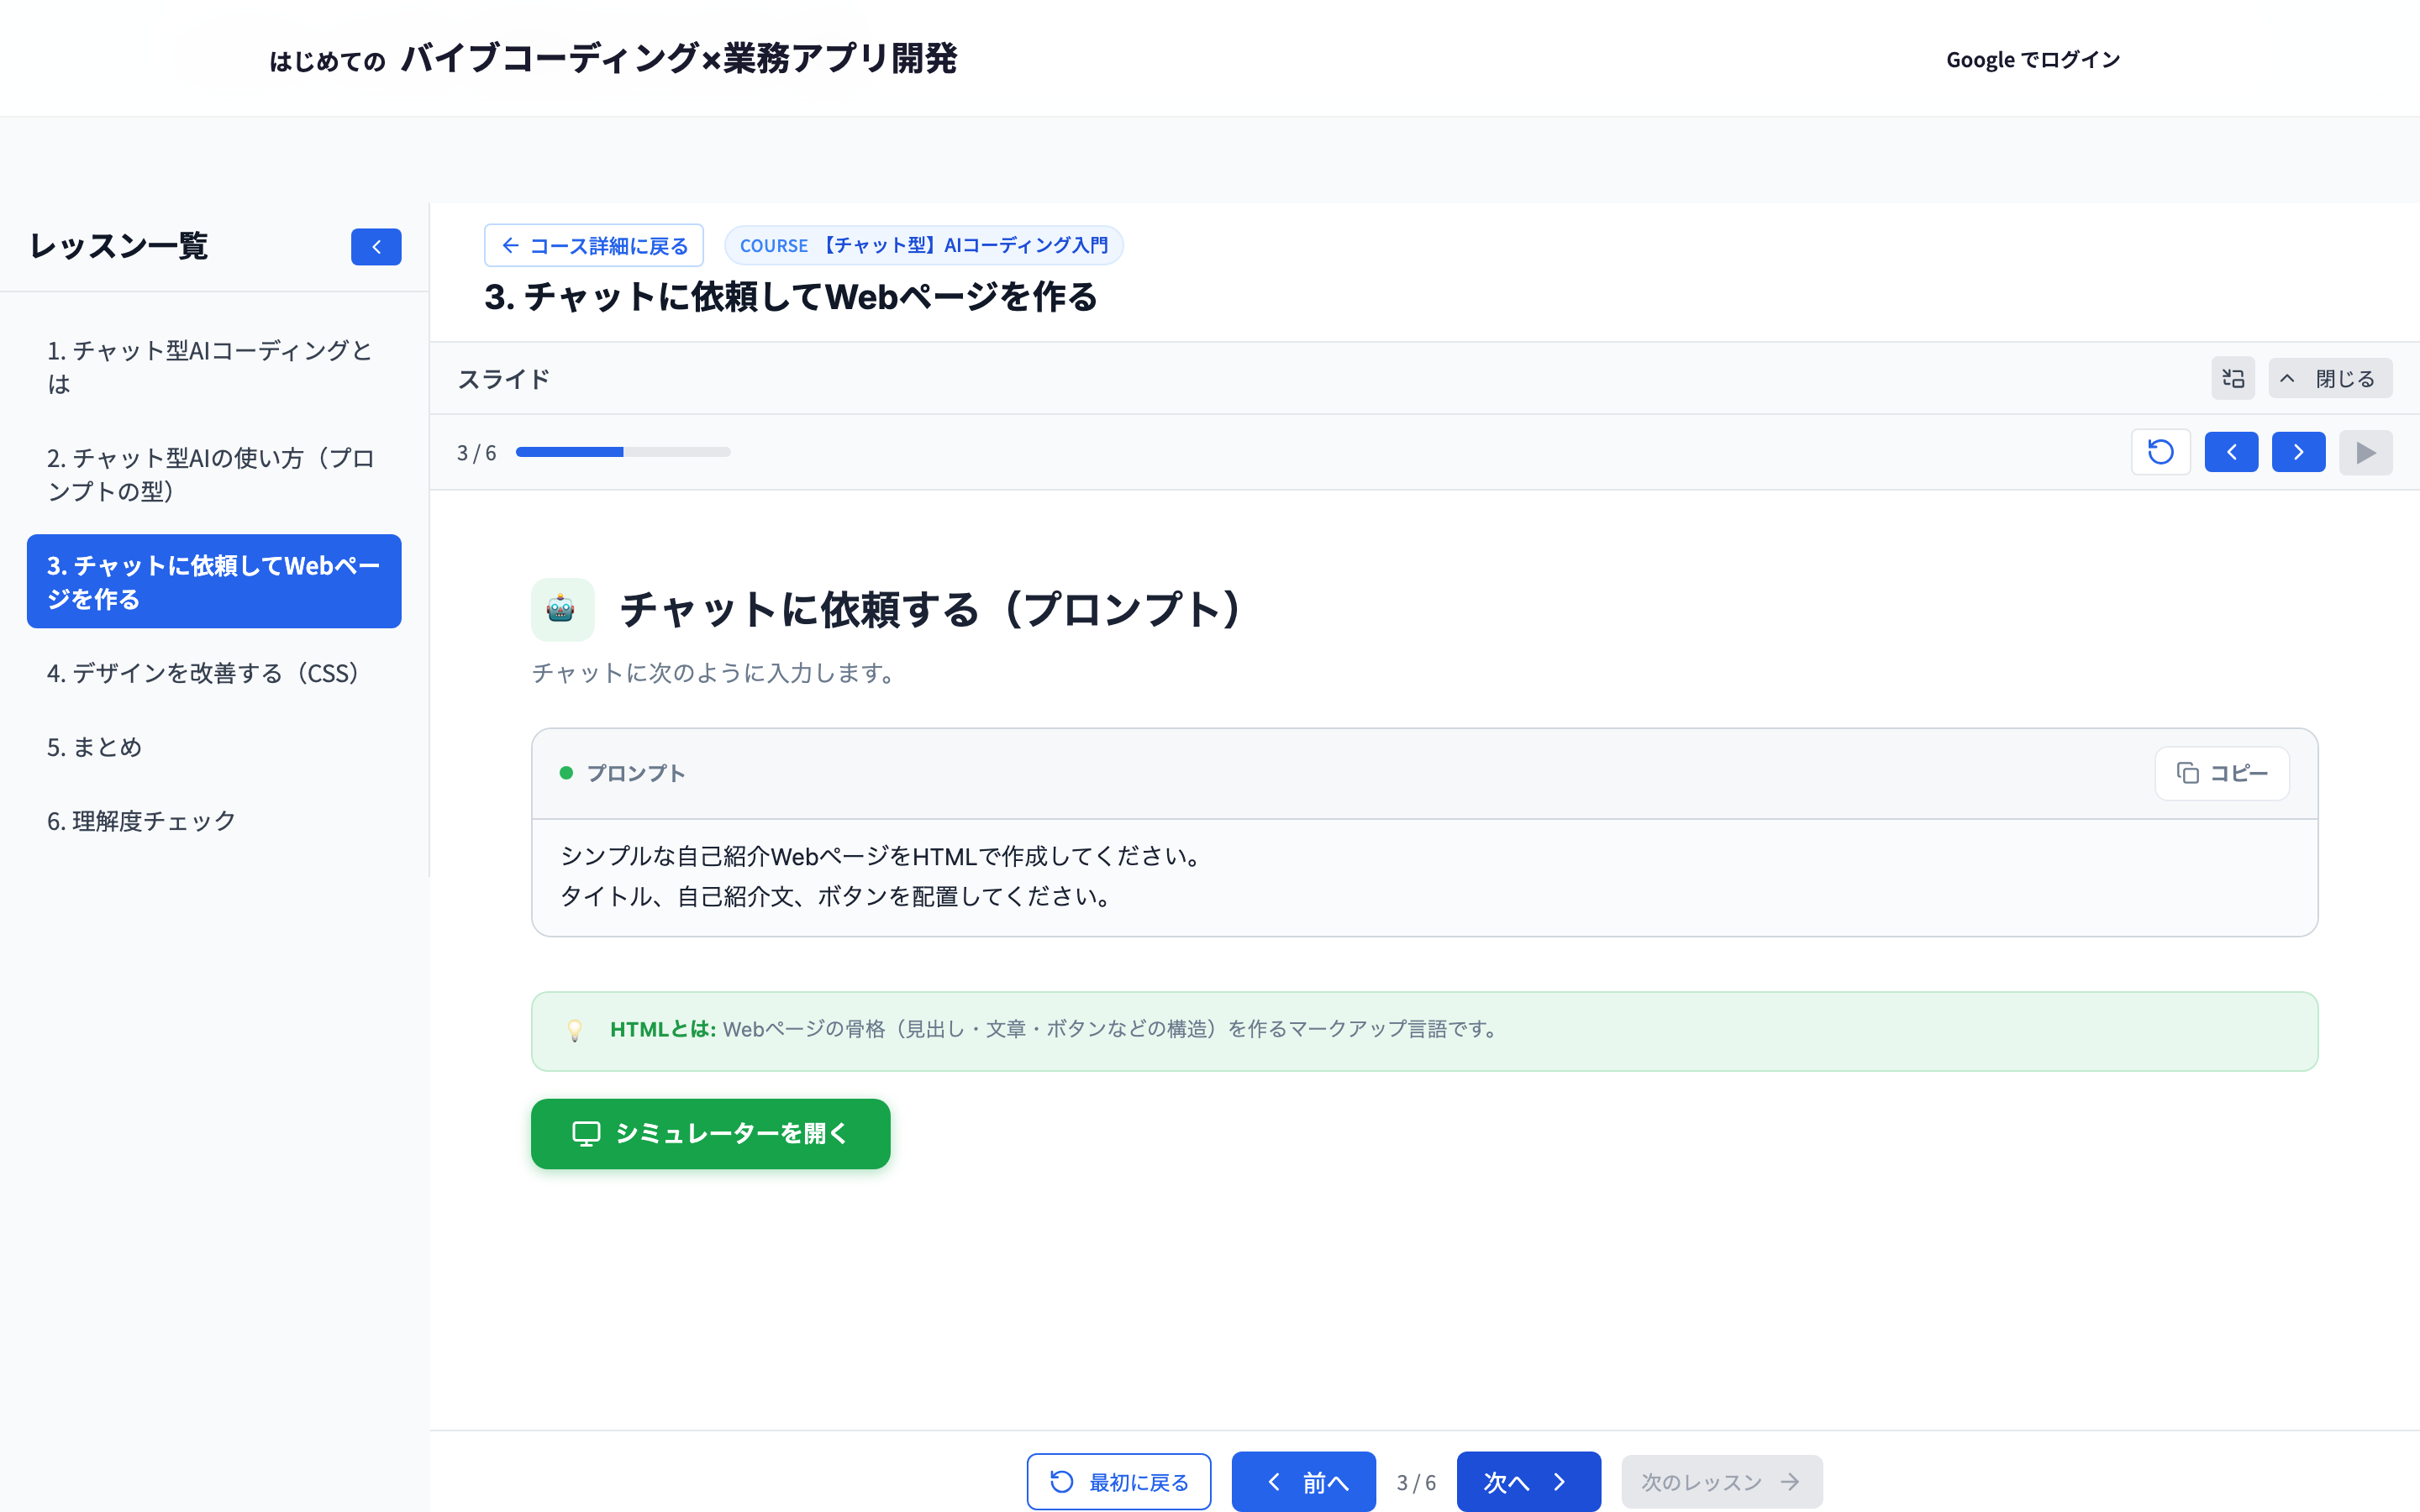Click the slide progress bar
The width and height of the screenshot is (2420, 1512).
(x=623, y=452)
